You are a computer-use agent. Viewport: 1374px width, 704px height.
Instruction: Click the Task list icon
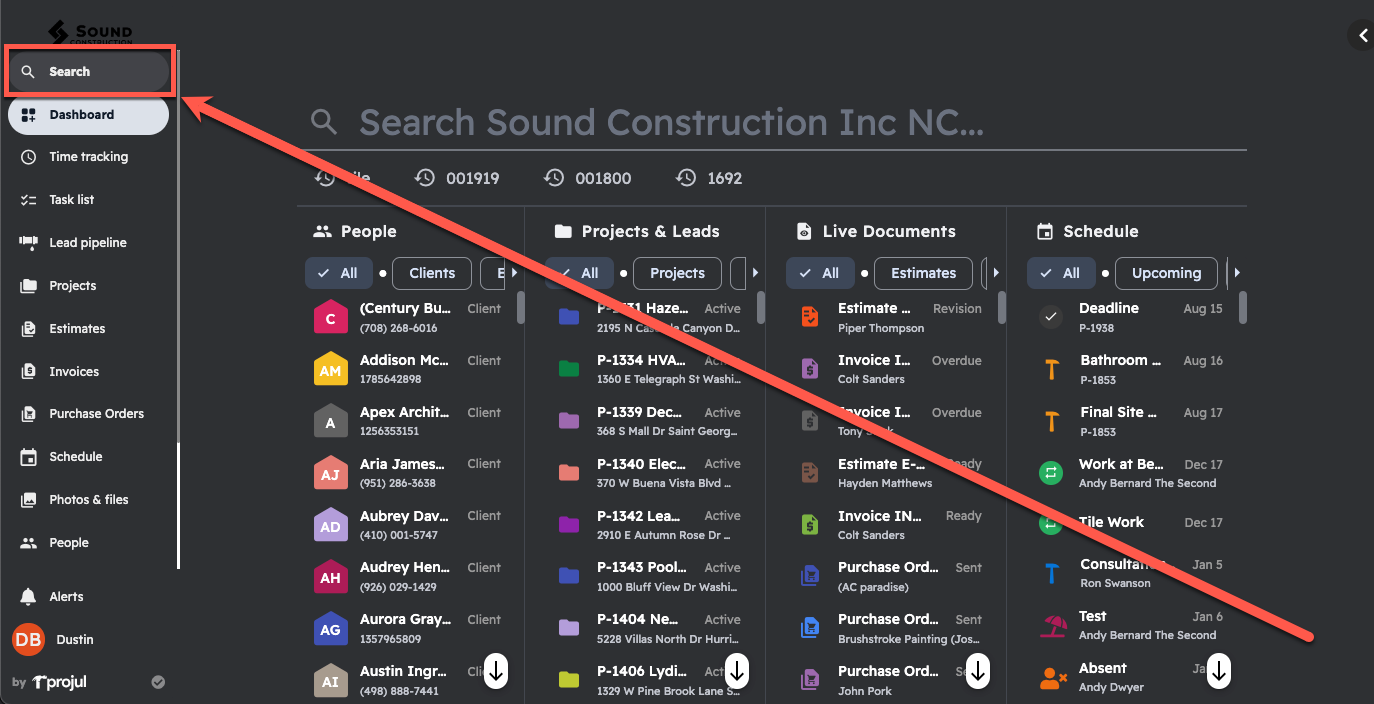(29, 200)
